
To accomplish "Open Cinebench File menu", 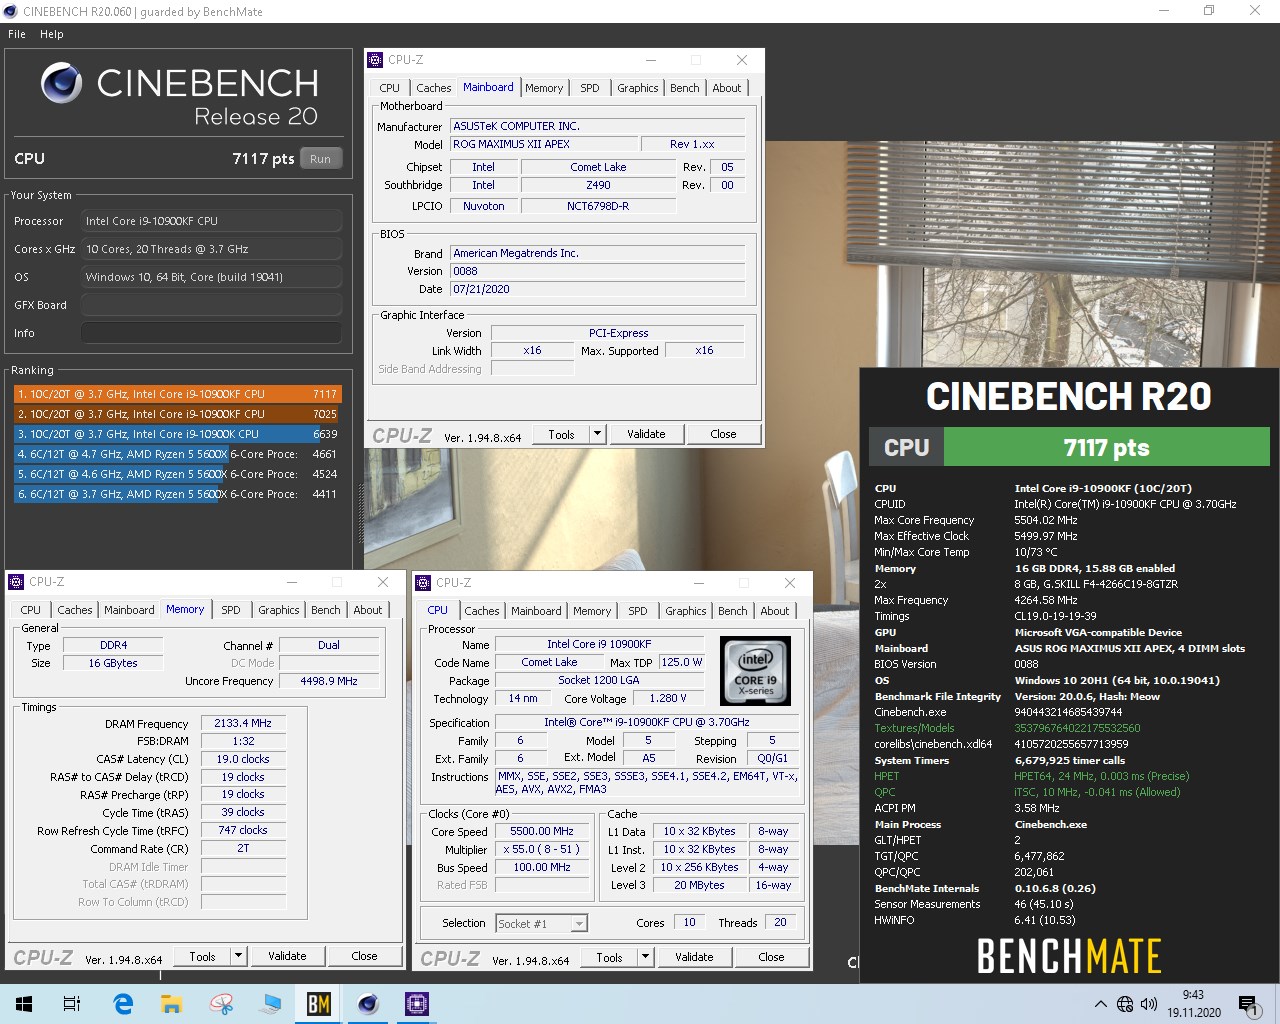I will [17, 34].
